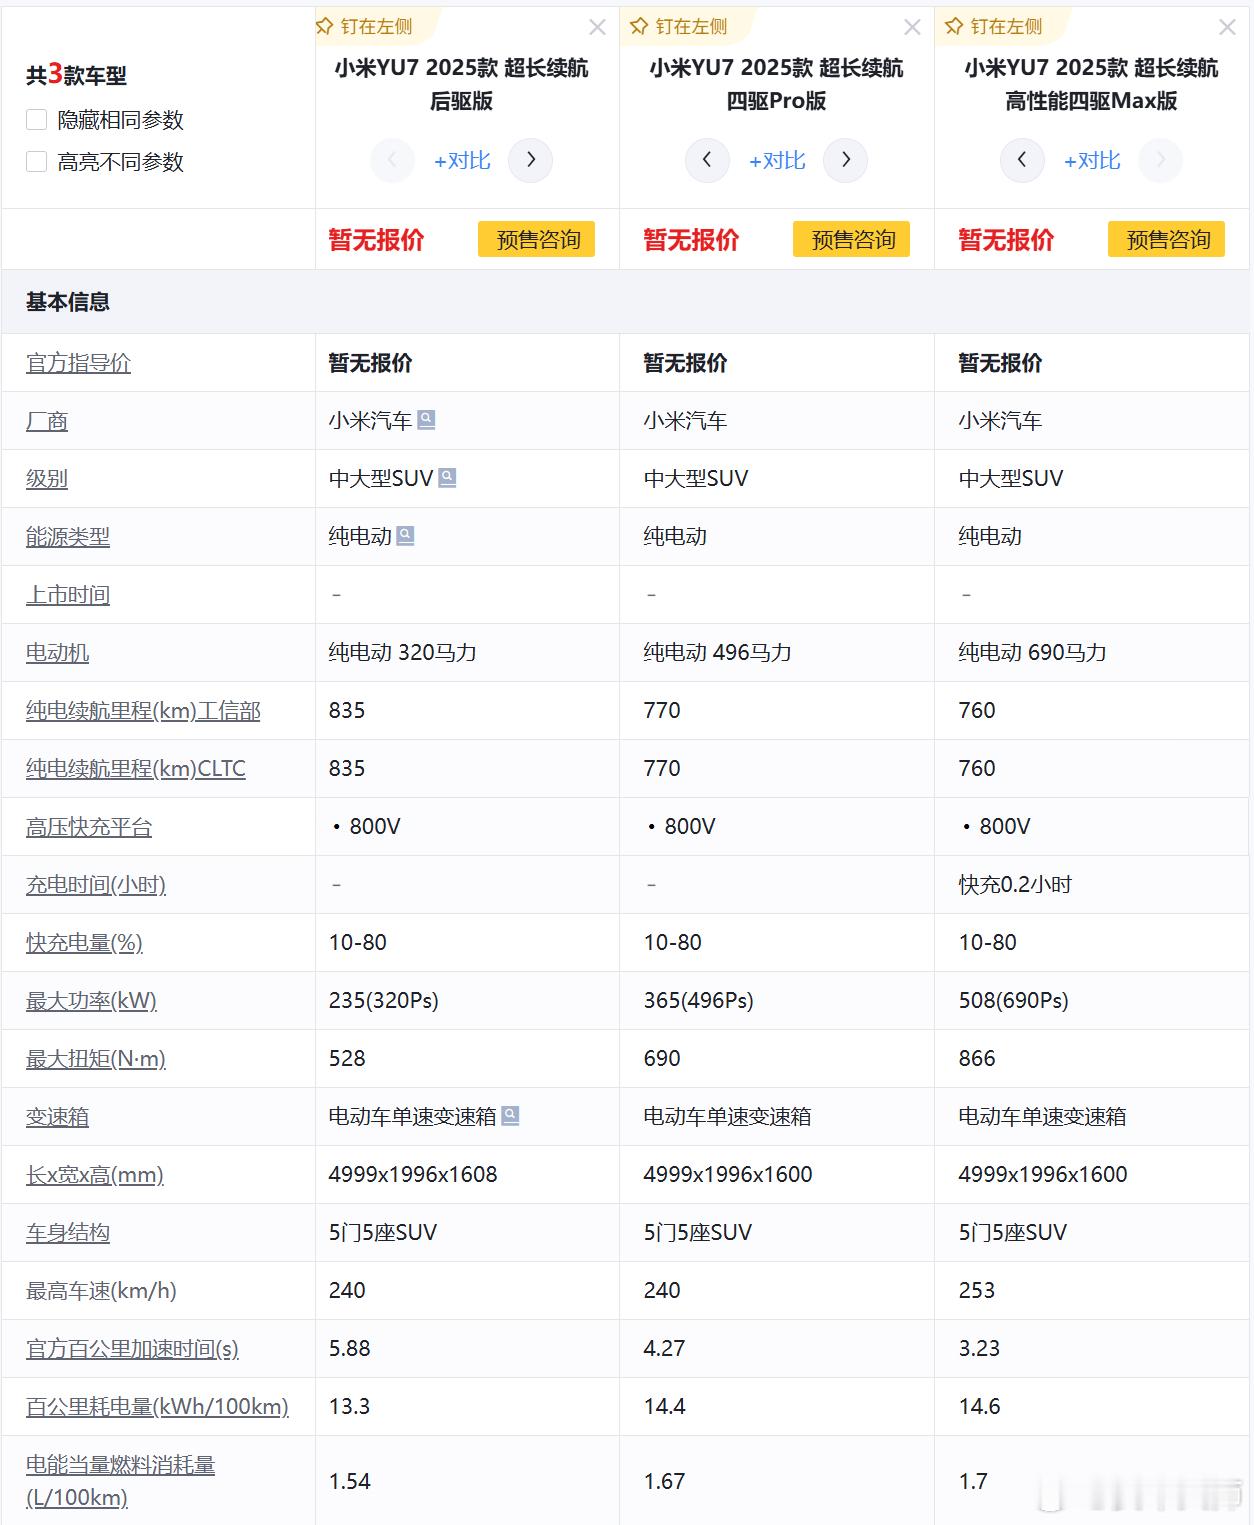Open the 最大扭矩(N·m) parameter link
Image resolution: width=1254 pixels, height=1525 pixels.
[96, 1059]
